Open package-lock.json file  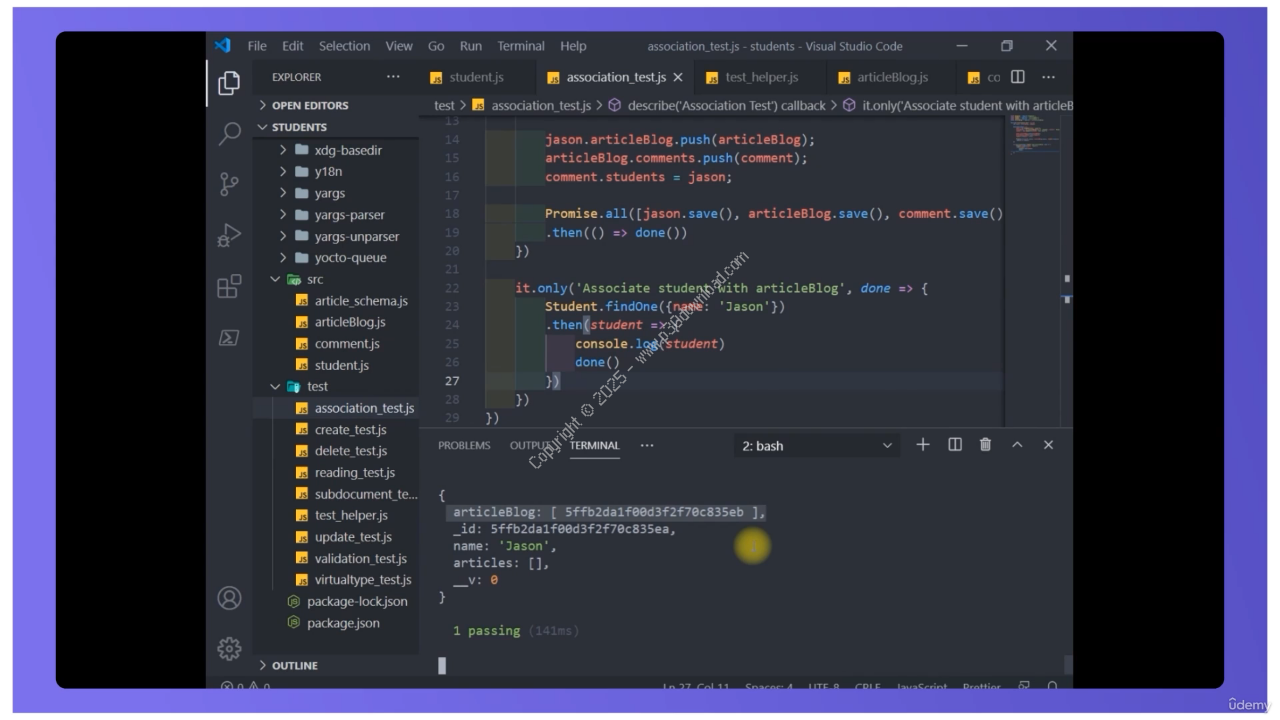coord(336,601)
